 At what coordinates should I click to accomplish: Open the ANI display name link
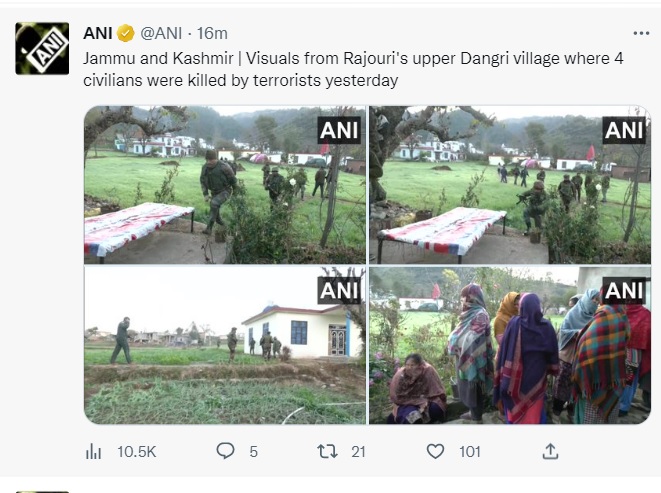click(97, 33)
